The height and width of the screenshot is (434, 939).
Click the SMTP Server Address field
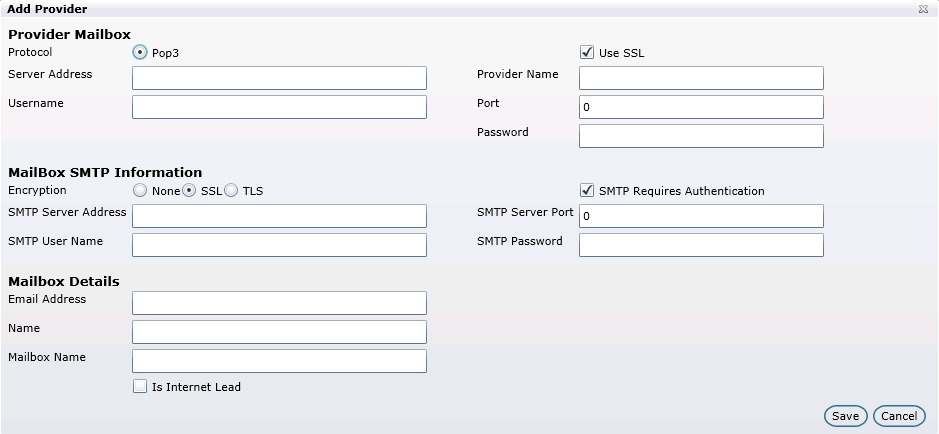(x=279, y=216)
